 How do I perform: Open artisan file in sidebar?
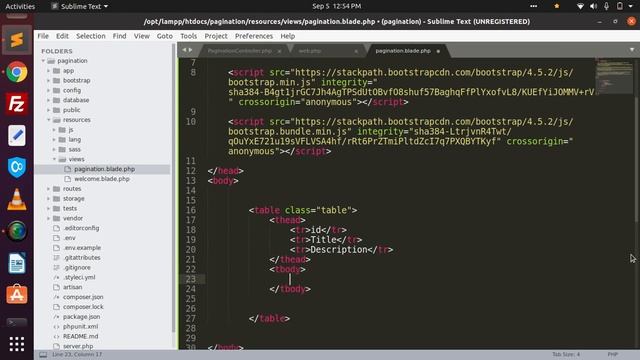72,287
